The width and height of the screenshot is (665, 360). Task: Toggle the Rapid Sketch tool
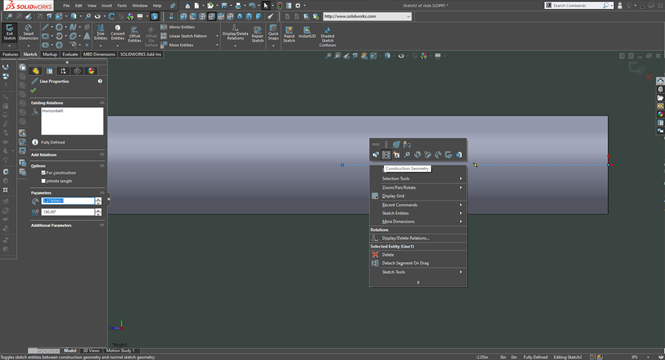(289, 34)
